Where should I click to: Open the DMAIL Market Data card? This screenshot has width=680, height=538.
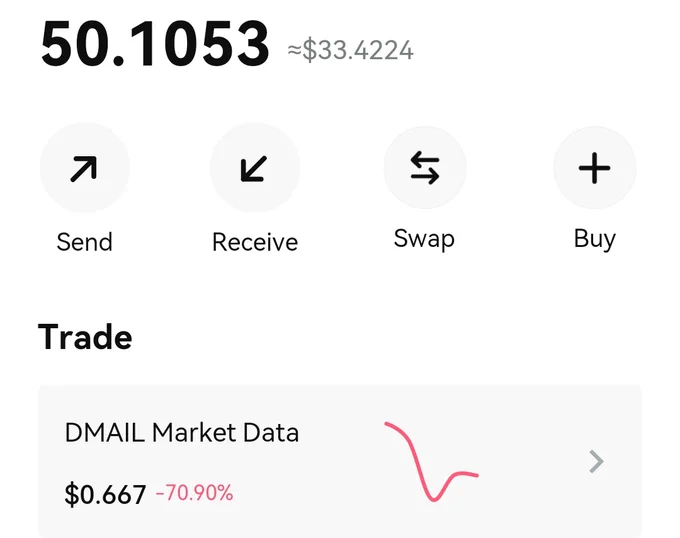[x=340, y=461]
